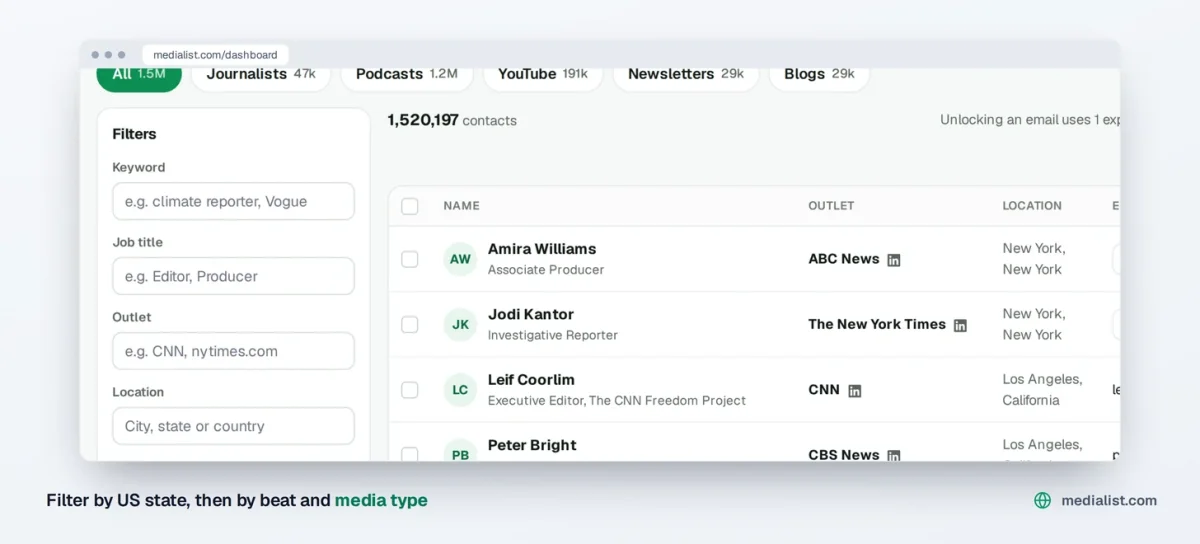Click the JK avatar for Jodi Kantor

click(460, 324)
